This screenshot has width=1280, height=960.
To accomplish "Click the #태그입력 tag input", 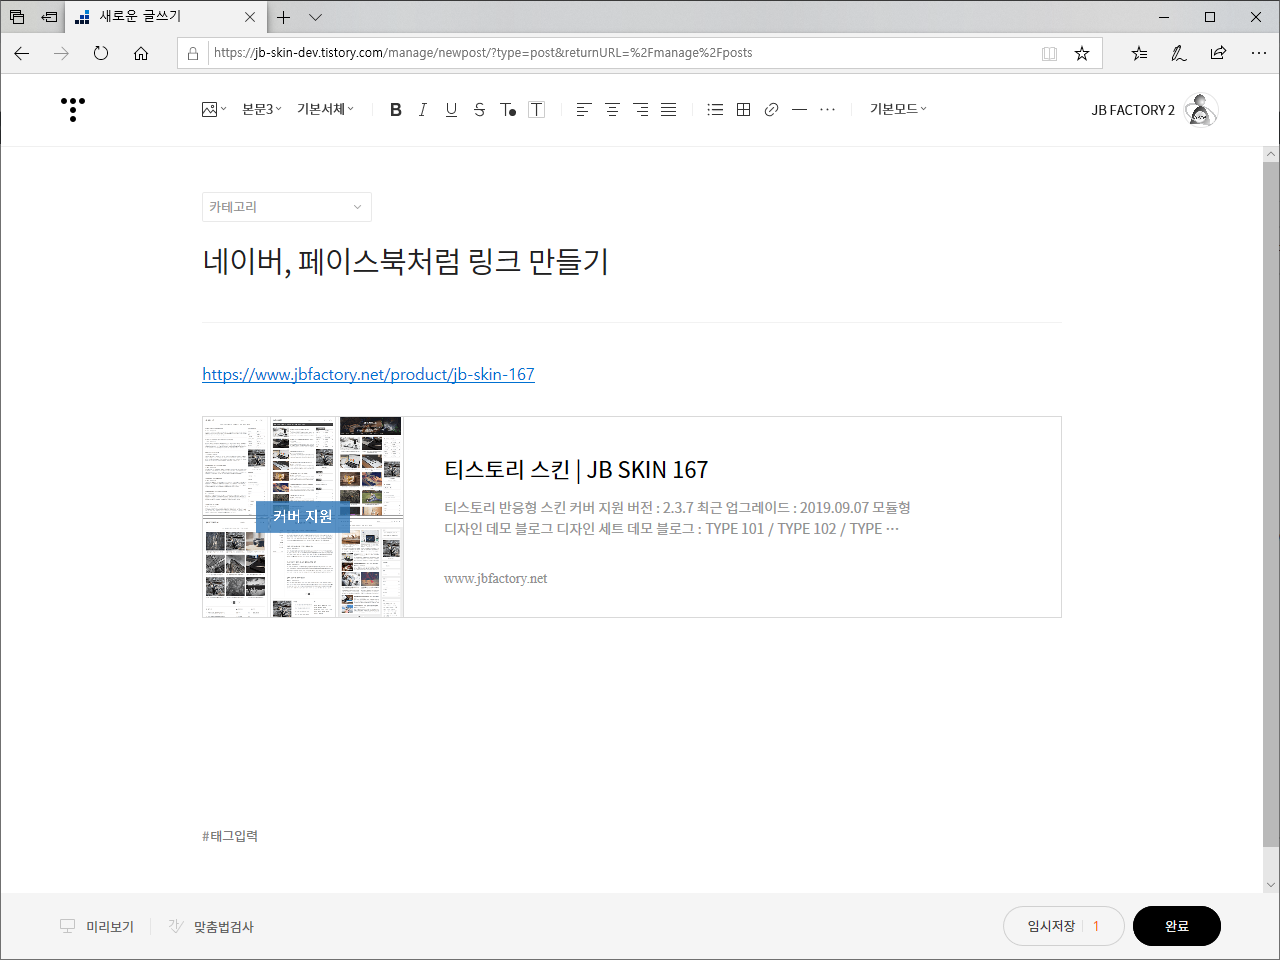I will click(230, 836).
